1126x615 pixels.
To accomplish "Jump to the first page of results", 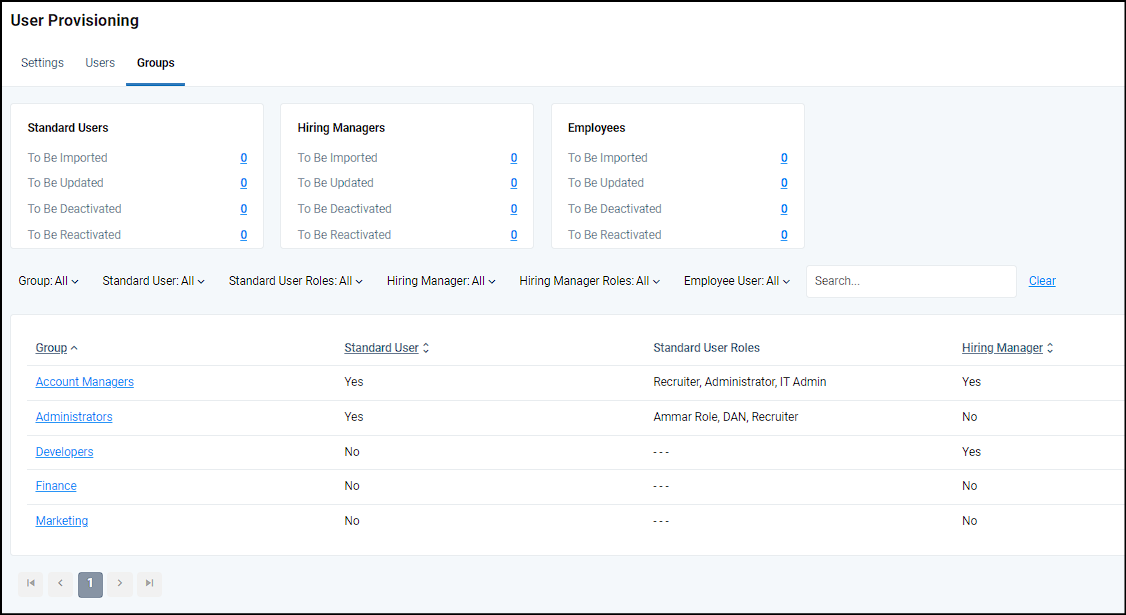I will click(x=30, y=584).
